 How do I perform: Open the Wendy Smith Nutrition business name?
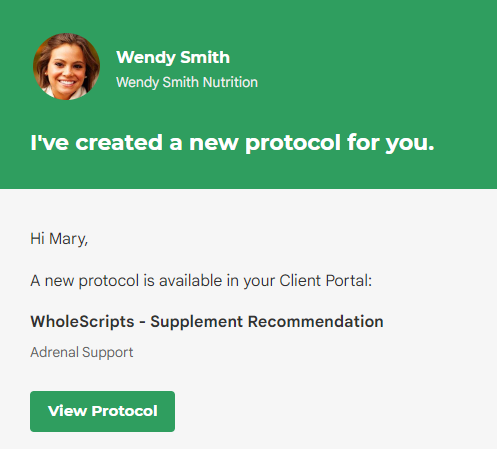pos(187,82)
